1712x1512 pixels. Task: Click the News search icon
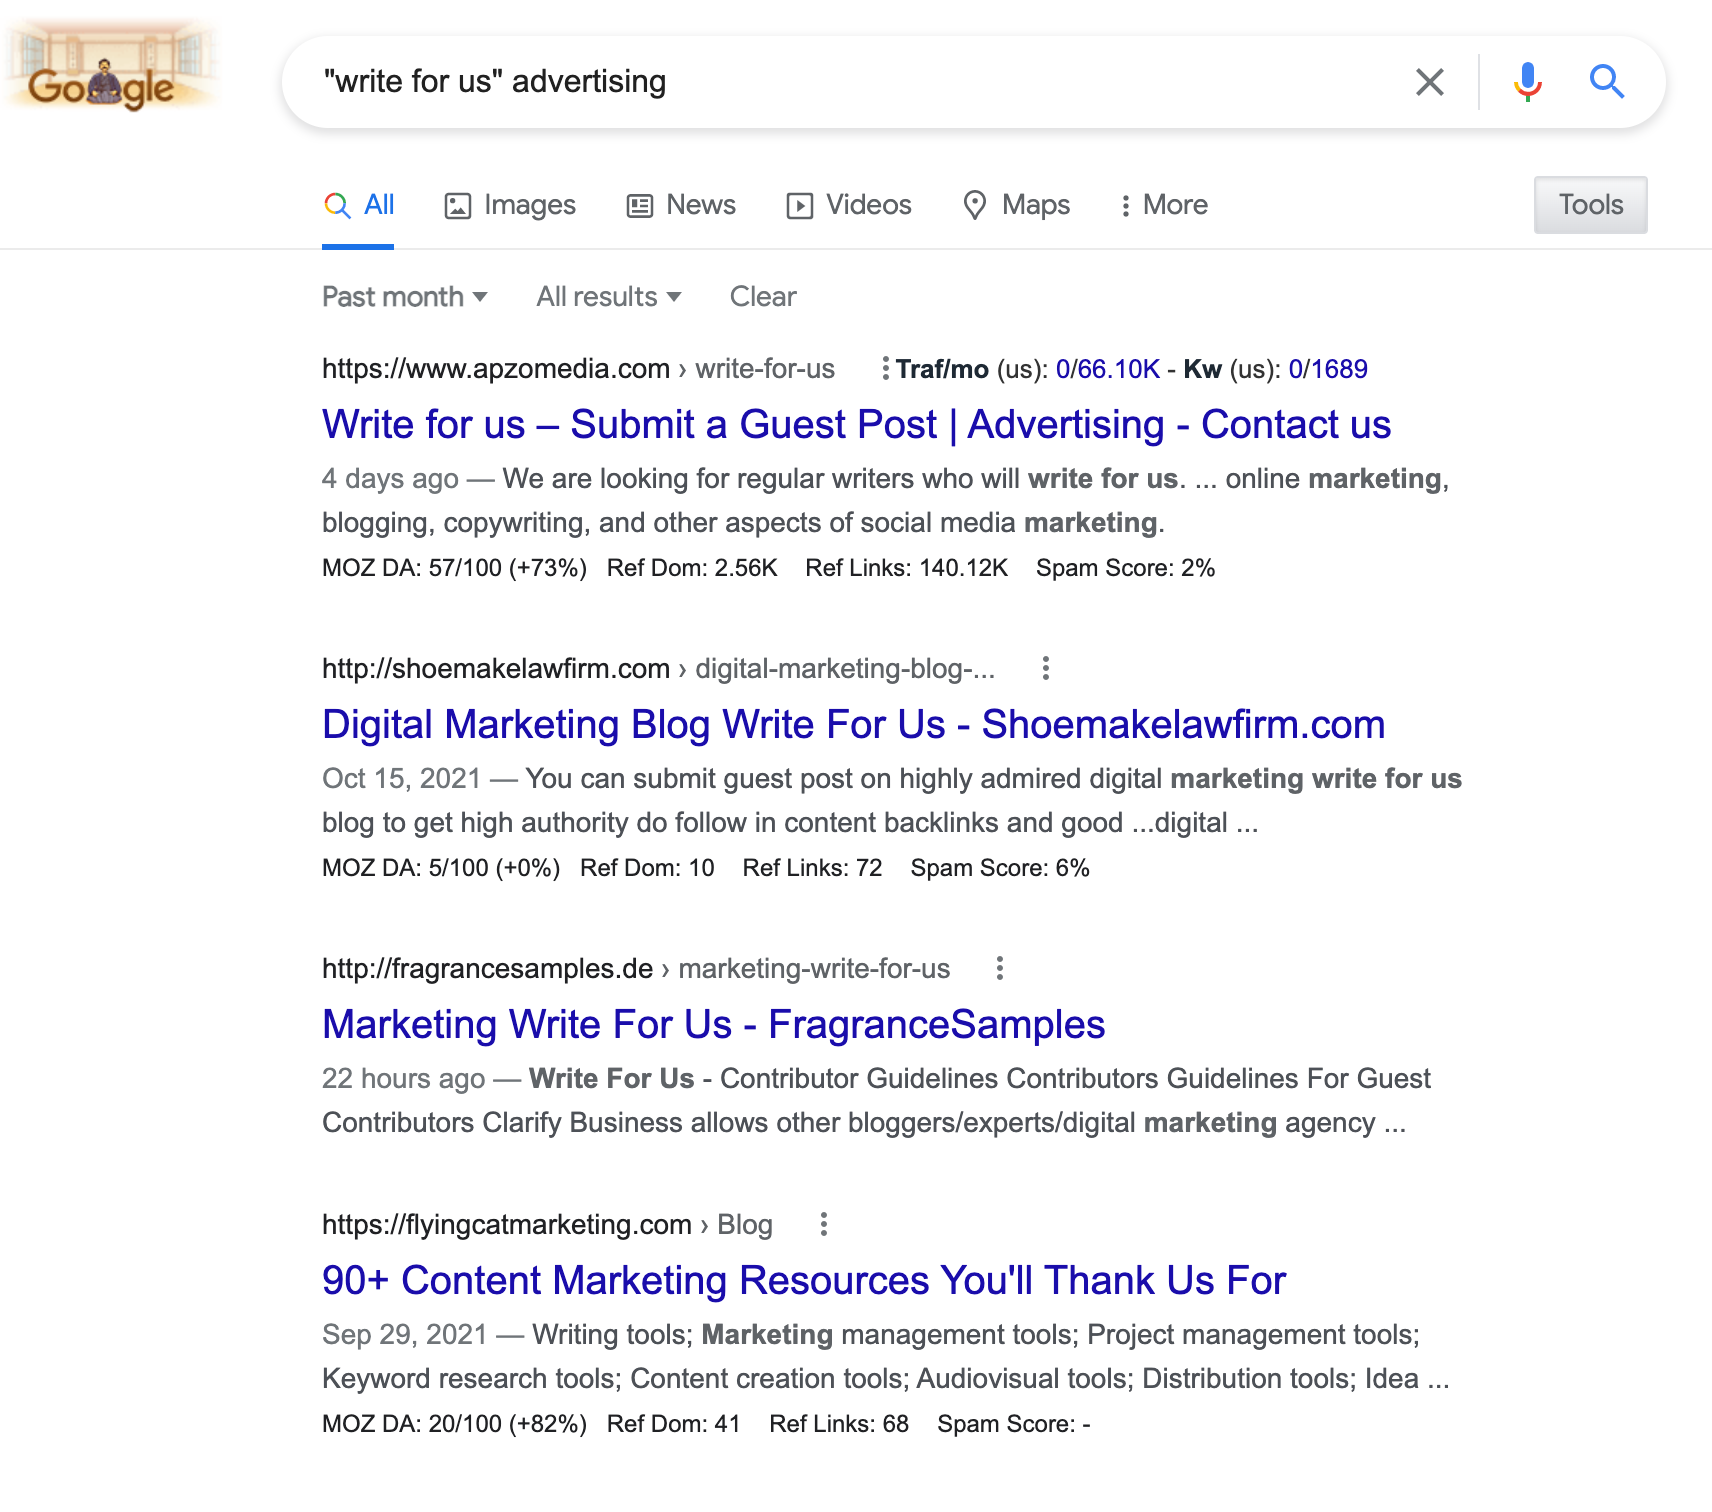[639, 204]
